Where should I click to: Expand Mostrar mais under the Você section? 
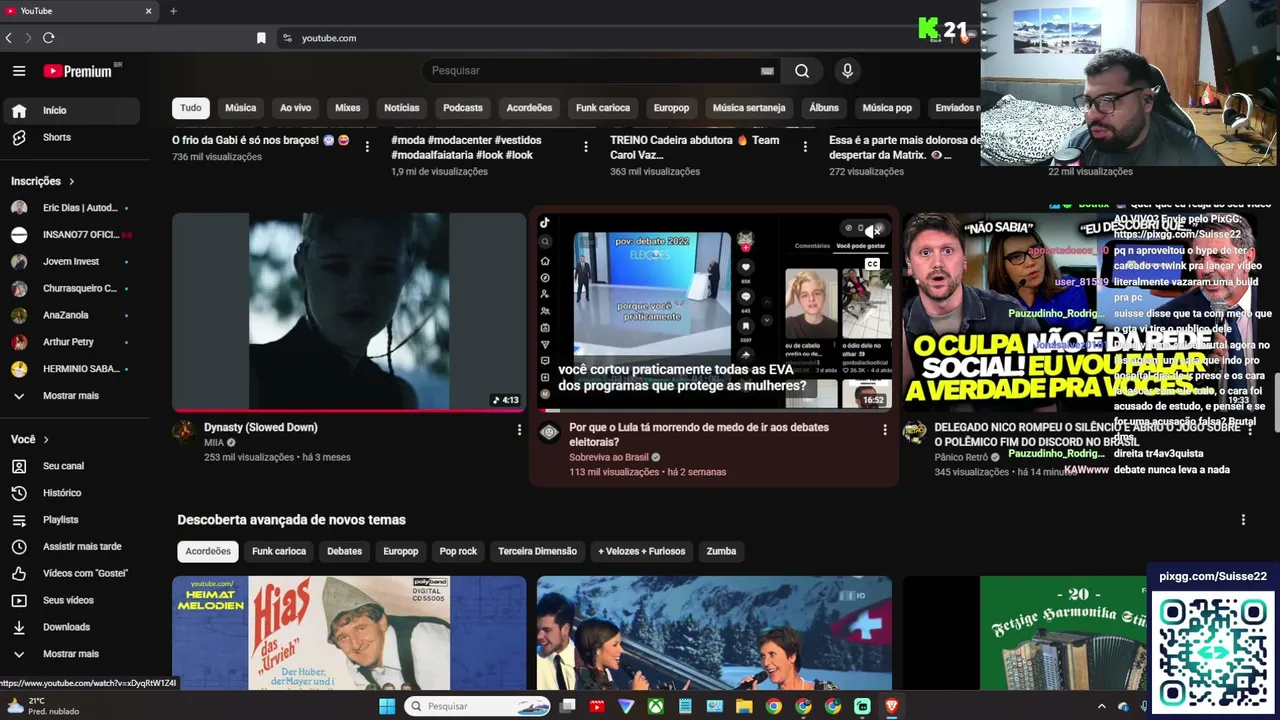70,654
